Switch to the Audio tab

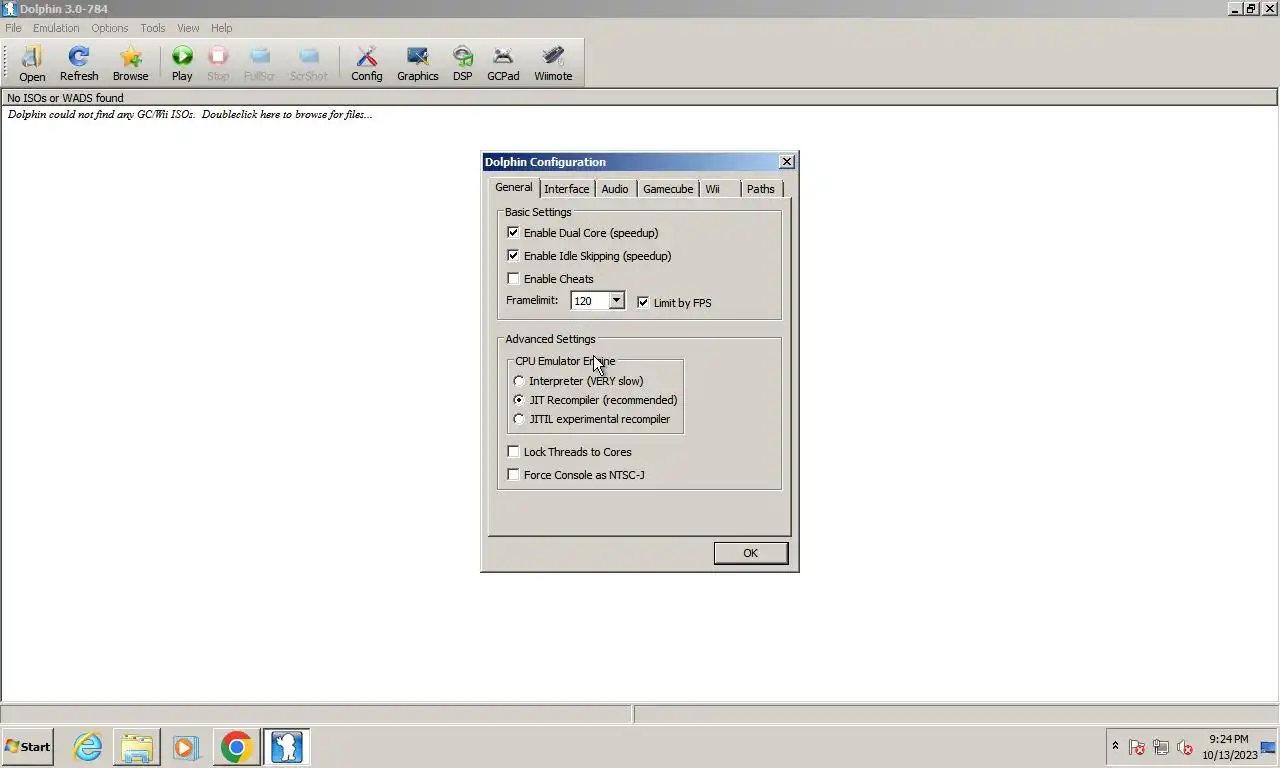click(614, 189)
